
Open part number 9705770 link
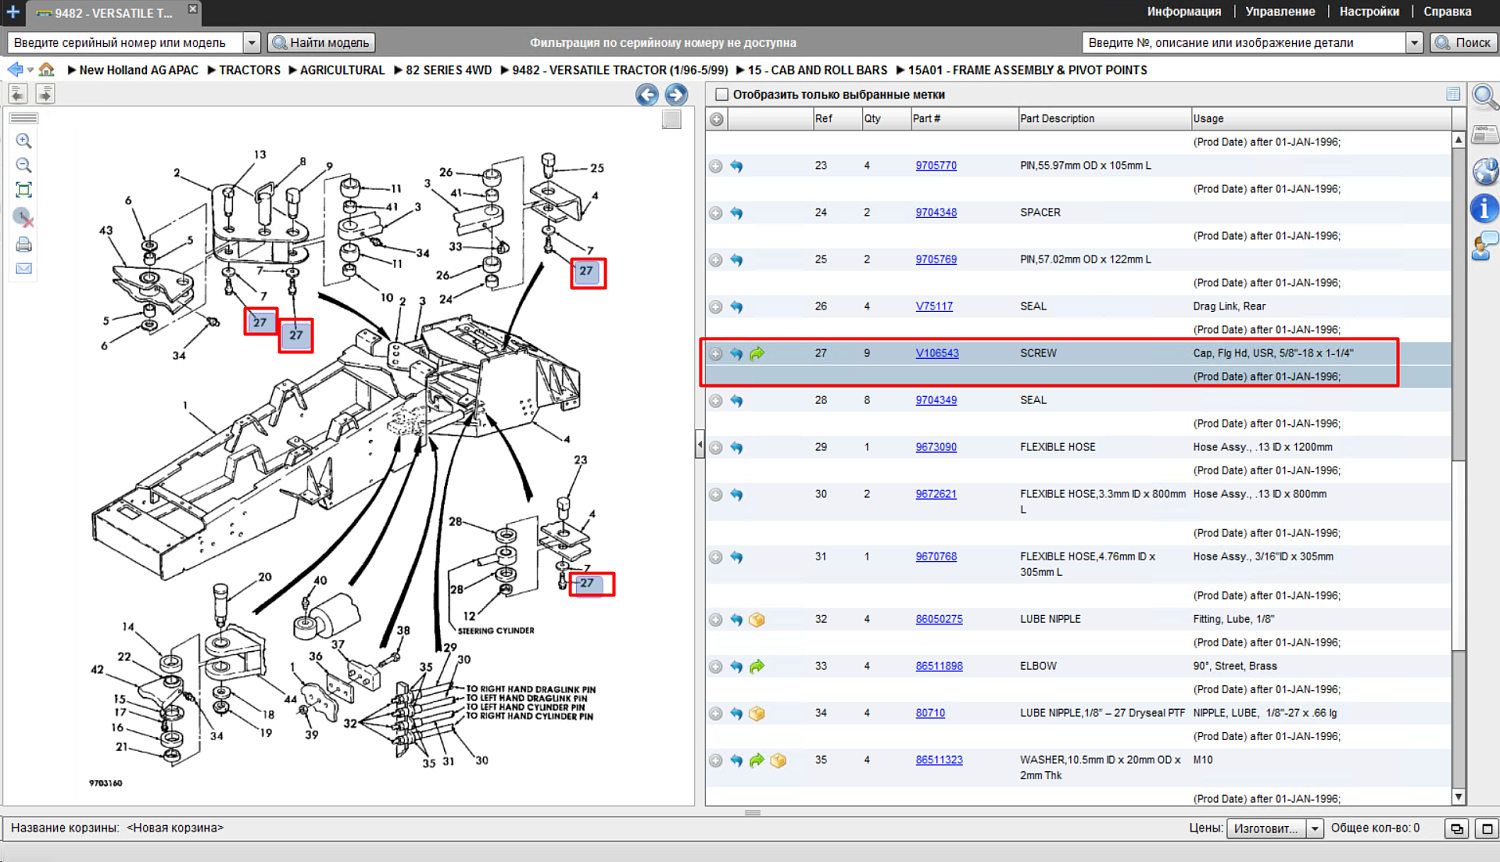(936, 166)
